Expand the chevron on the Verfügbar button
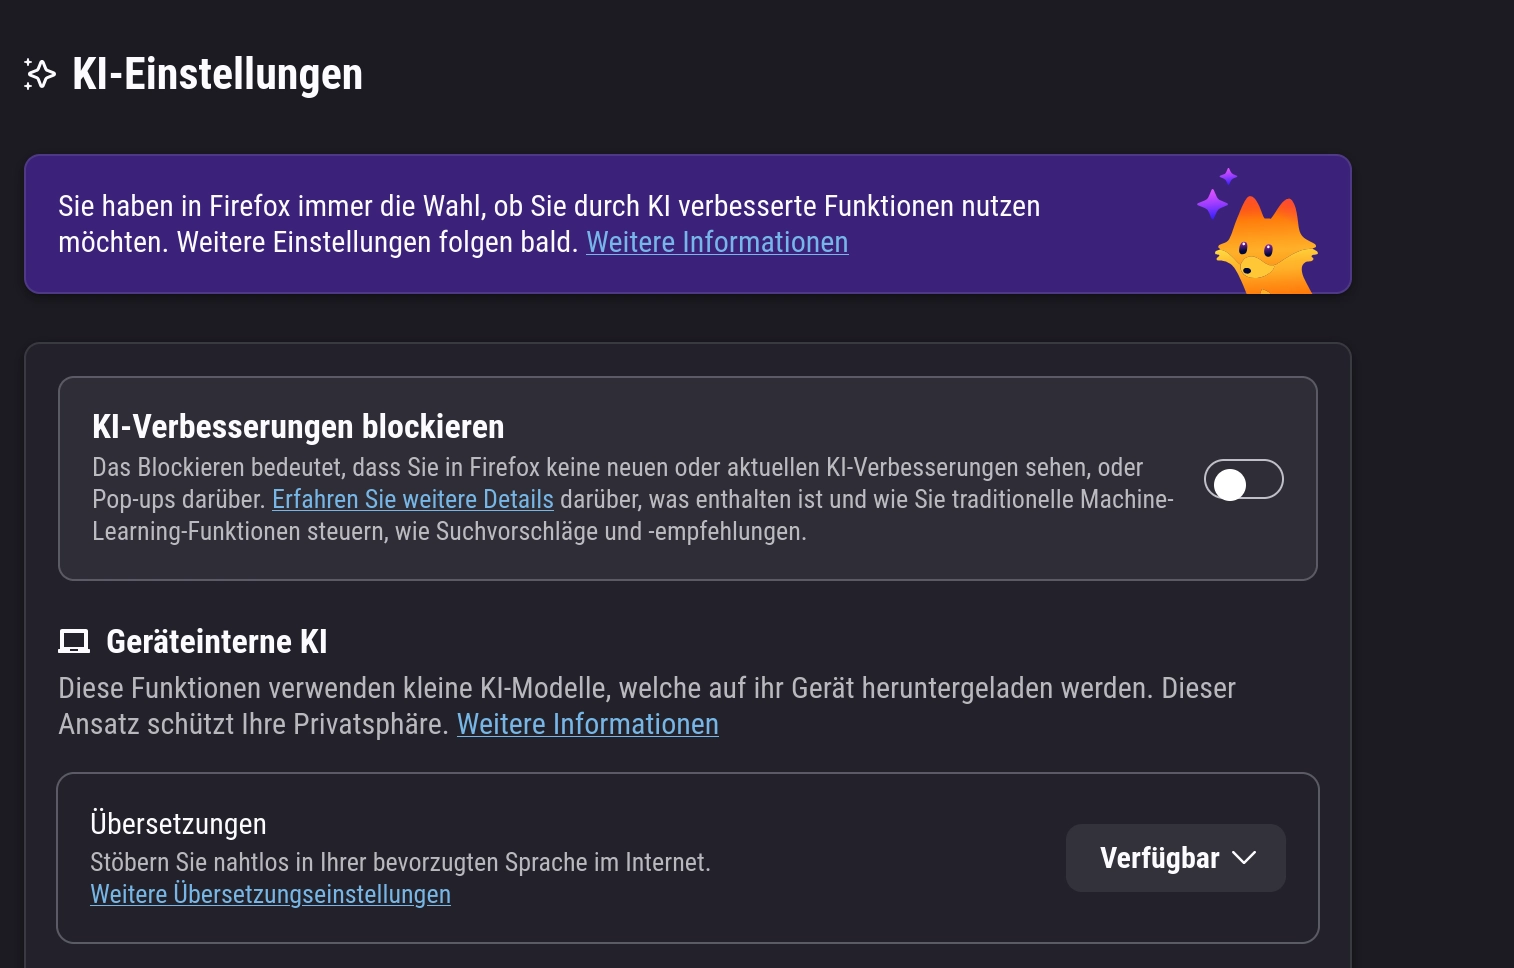Viewport: 1514px width, 968px height. pos(1246,858)
